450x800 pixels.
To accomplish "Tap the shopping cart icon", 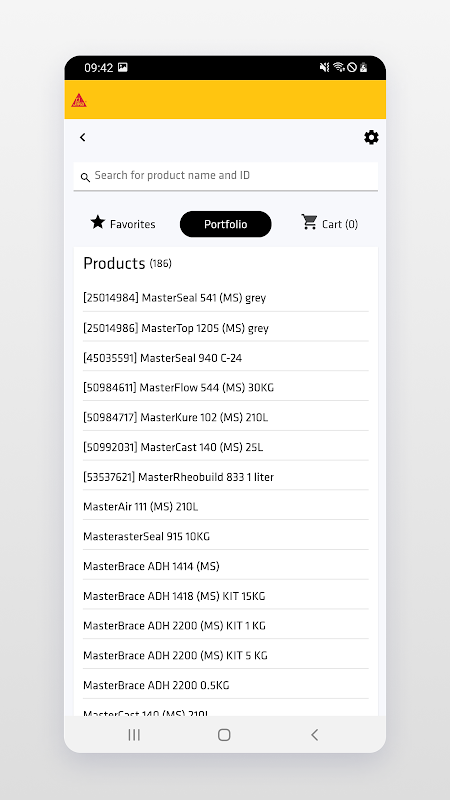I will [x=309, y=222].
